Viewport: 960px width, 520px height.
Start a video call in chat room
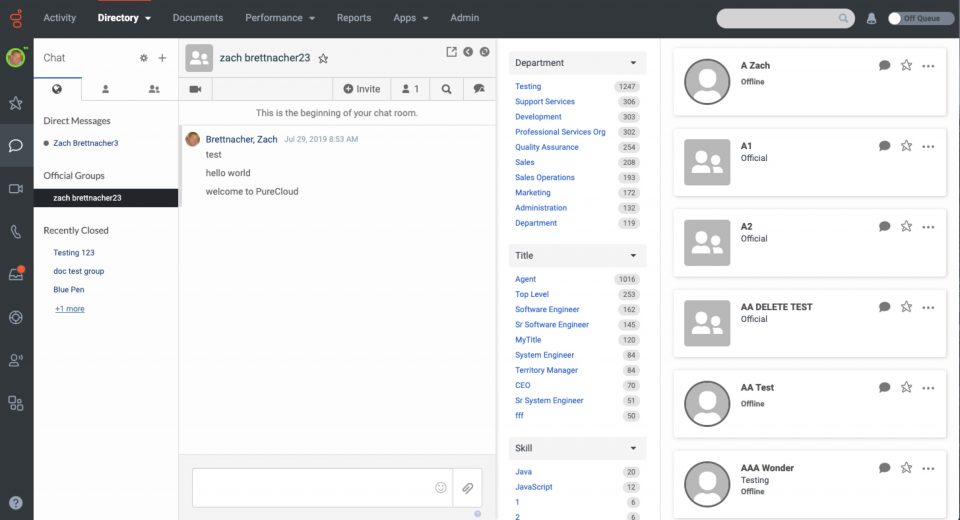tap(195, 89)
